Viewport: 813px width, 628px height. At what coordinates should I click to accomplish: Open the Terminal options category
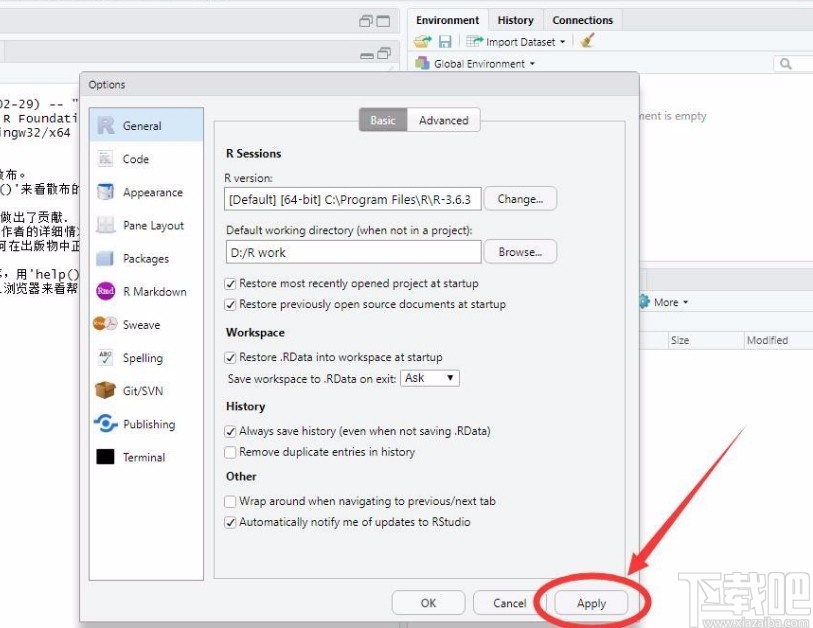pos(146,457)
